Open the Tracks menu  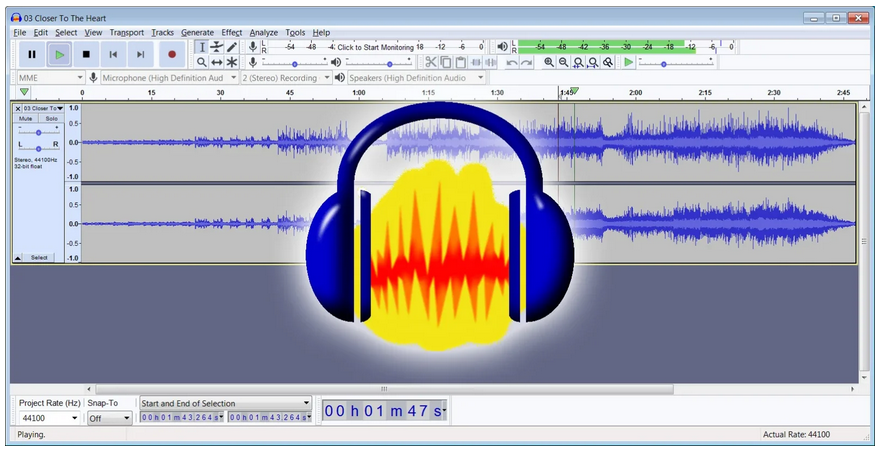pyautogui.click(x=162, y=33)
